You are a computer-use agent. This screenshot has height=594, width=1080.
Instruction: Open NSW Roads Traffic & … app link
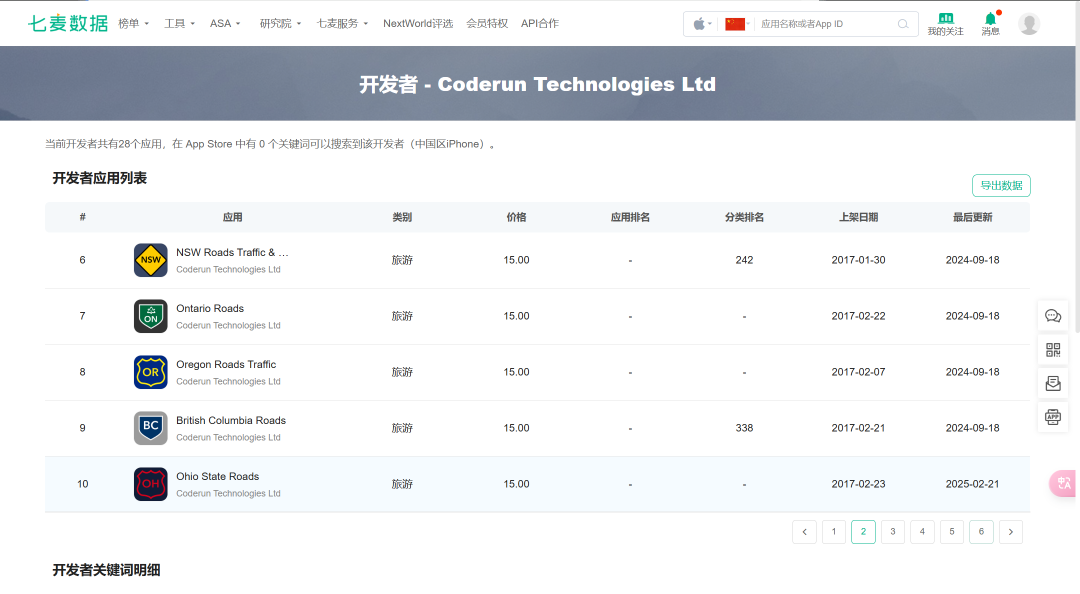pos(232,252)
